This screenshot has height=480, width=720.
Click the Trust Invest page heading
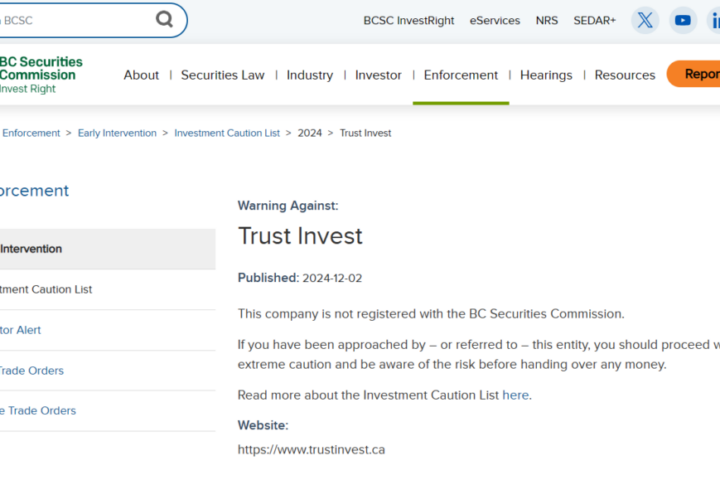pos(300,236)
